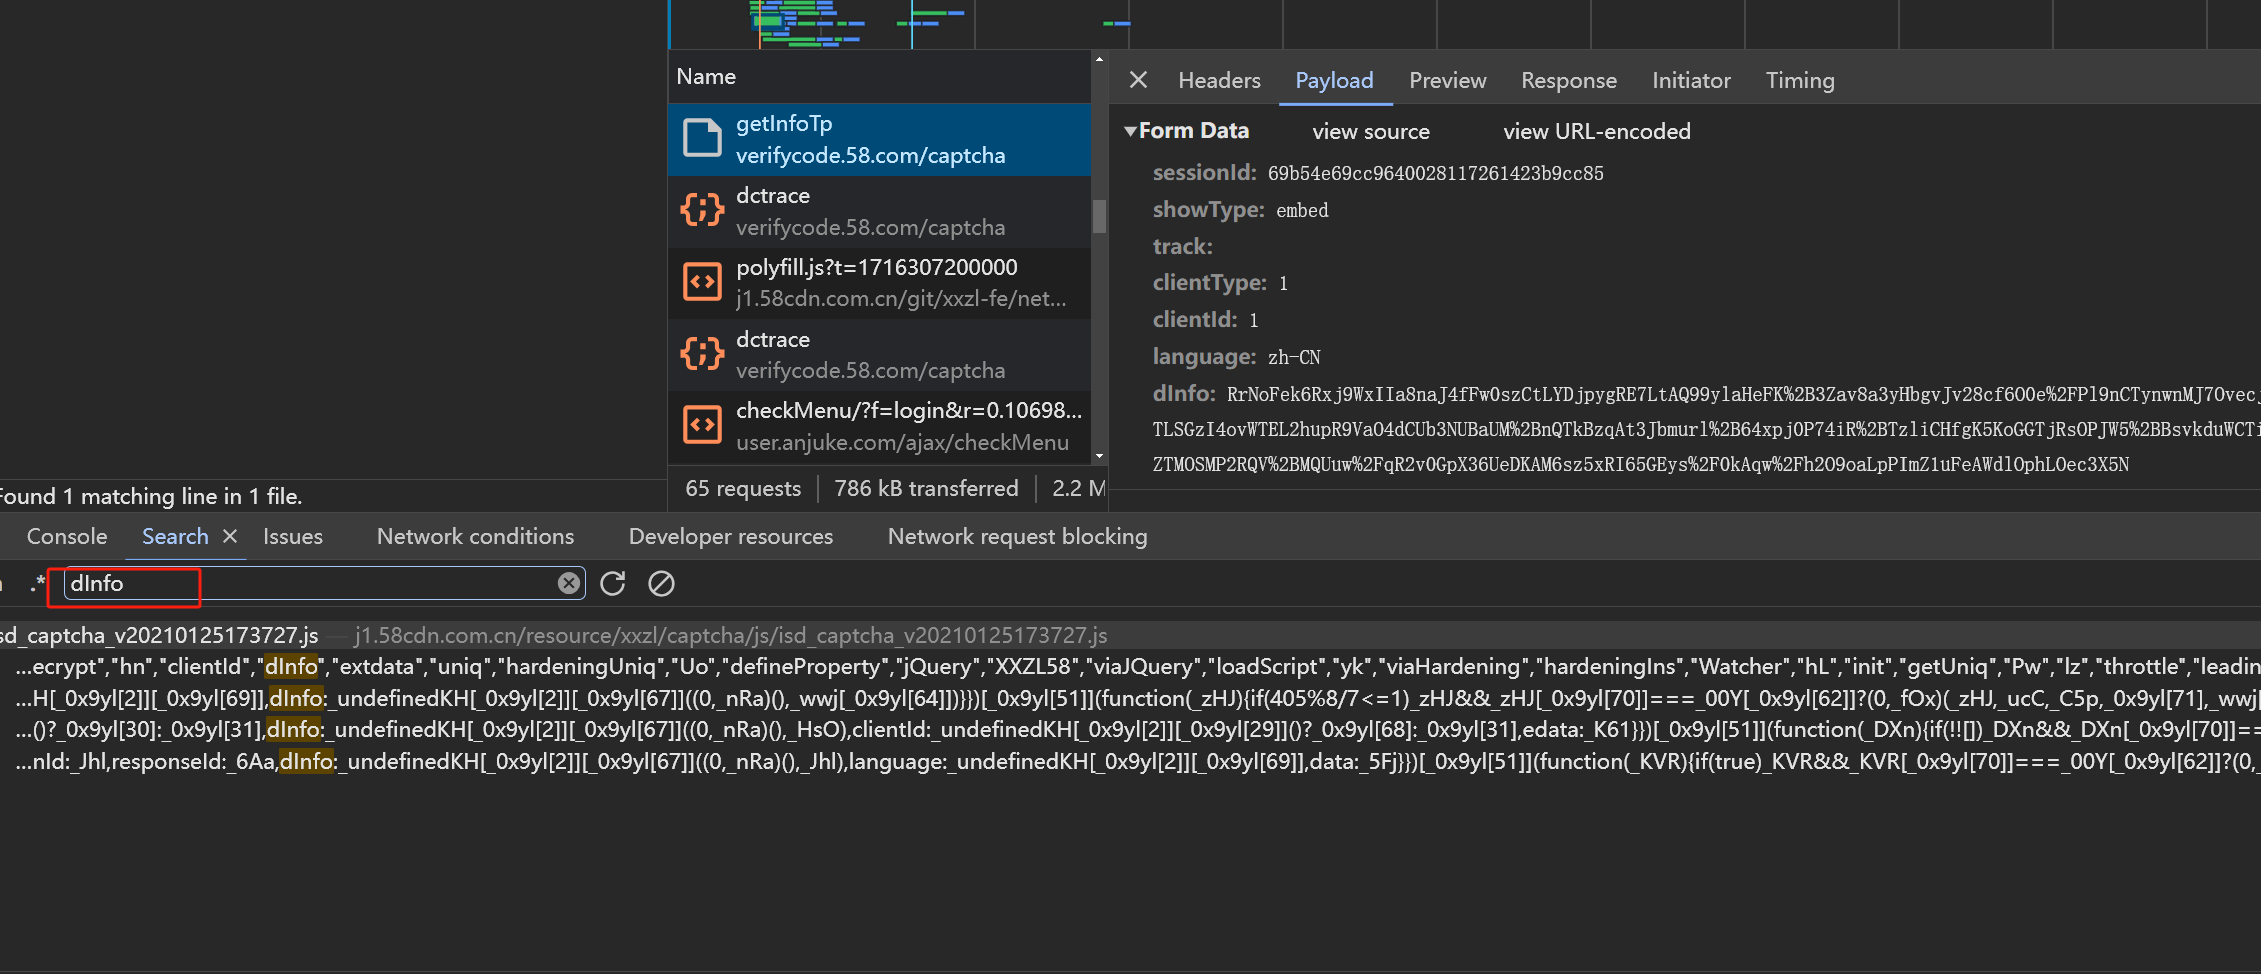Select polyfill.js?t=1716307200000 request row
2261x974 pixels.
879,283
